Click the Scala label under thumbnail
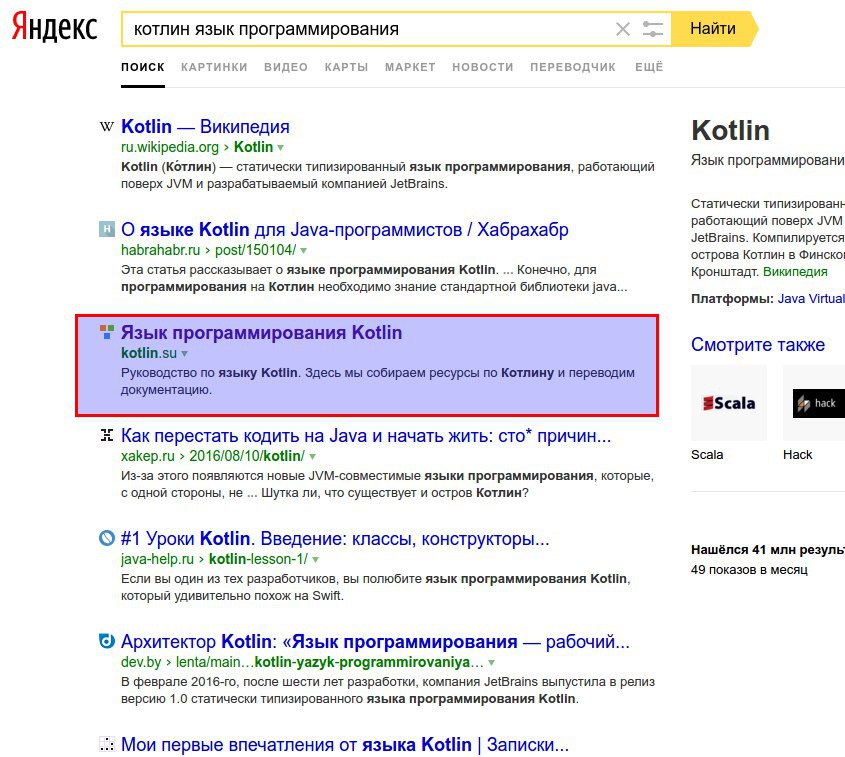845x757 pixels. coord(707,455)
